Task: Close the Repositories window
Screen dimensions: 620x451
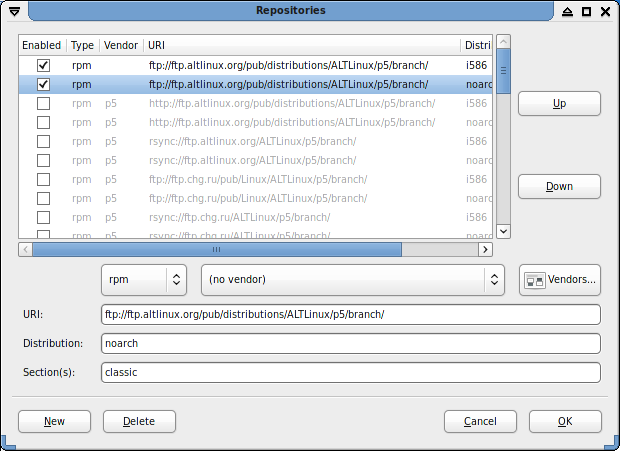Action: pos(605,12)
